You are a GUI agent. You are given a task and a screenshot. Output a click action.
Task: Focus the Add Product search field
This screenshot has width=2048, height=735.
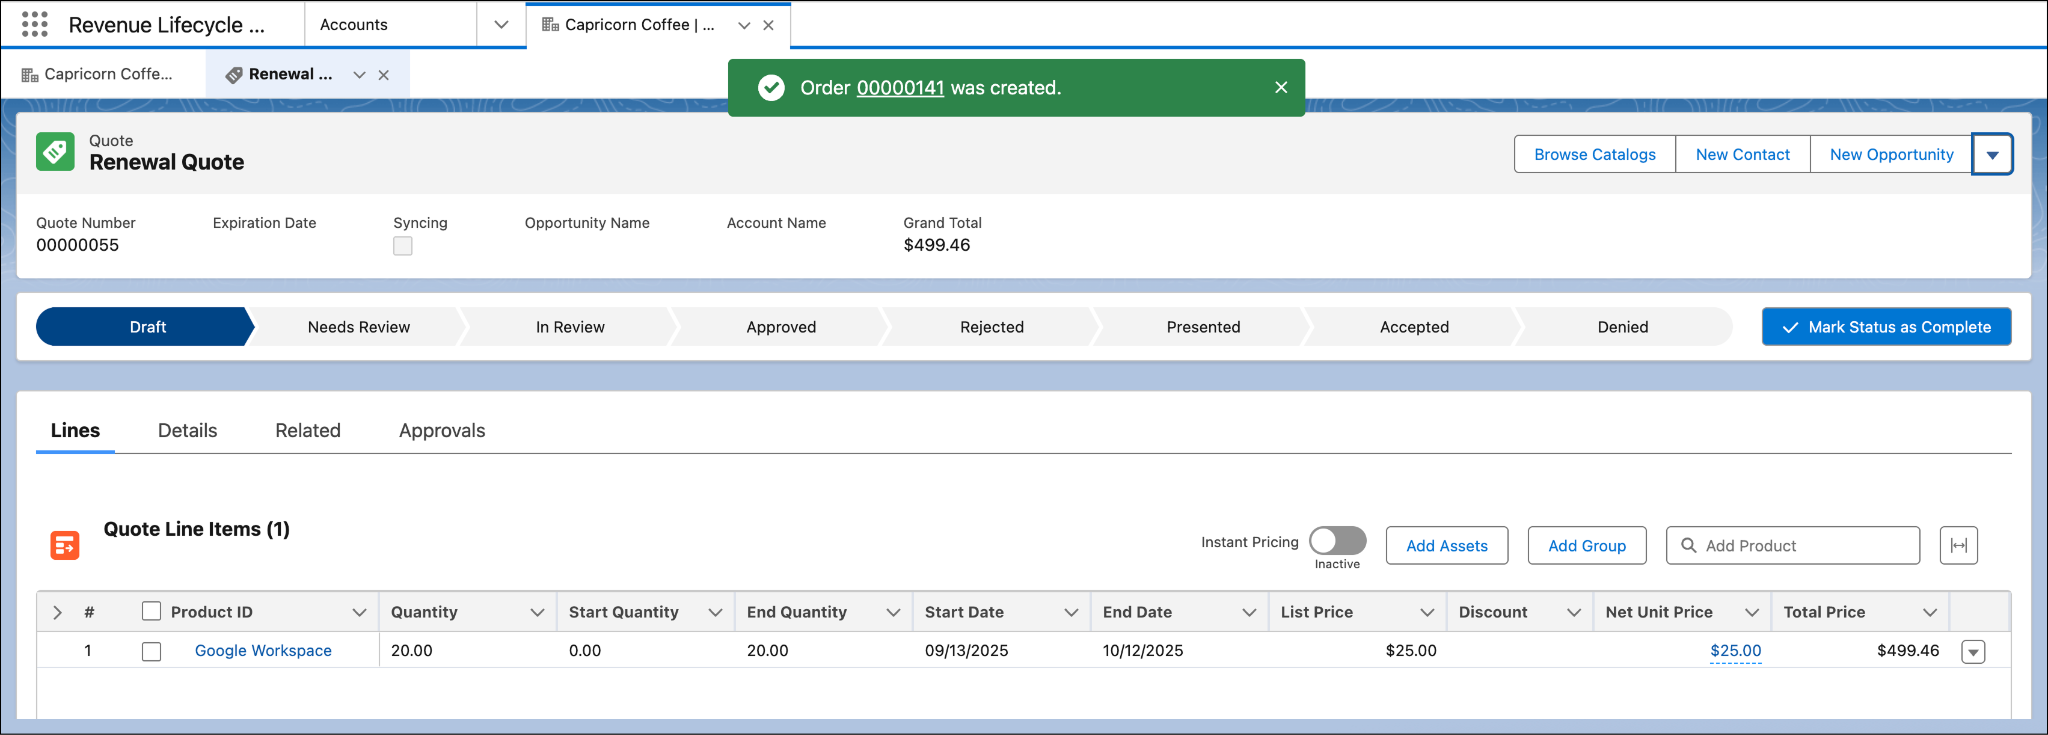coord(1793,545)
